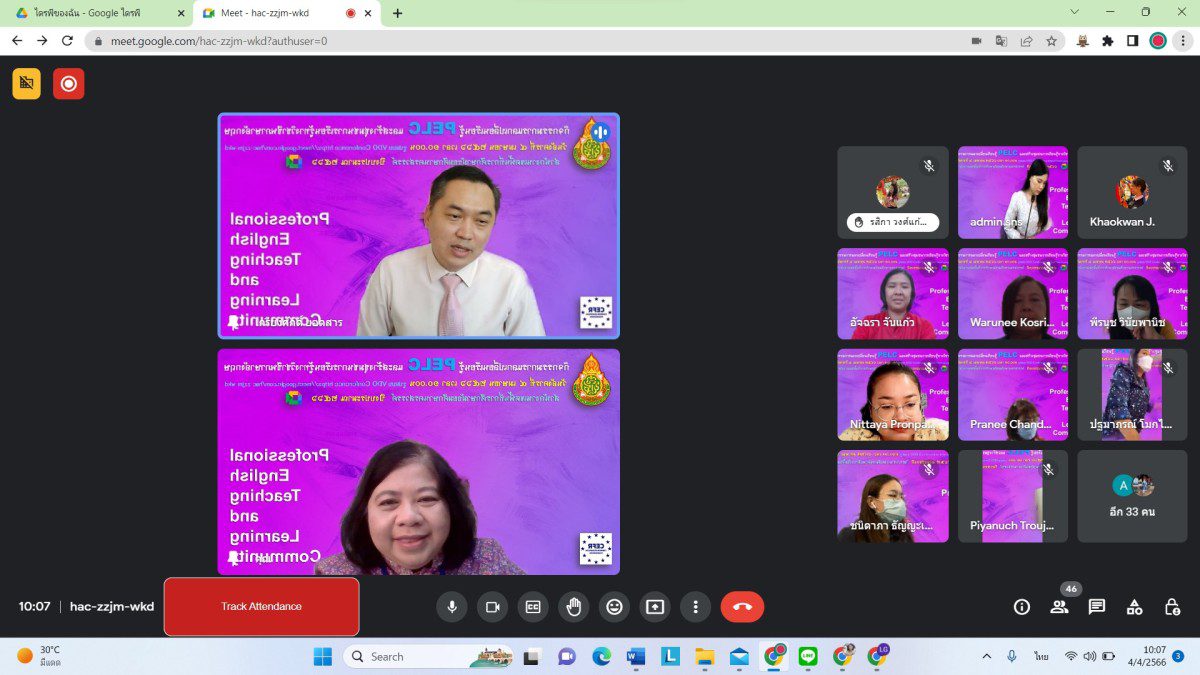Screen dimensions: 1200x675
Task: Open the weather widget showing 30°C
Action: [x=39, y=656]
